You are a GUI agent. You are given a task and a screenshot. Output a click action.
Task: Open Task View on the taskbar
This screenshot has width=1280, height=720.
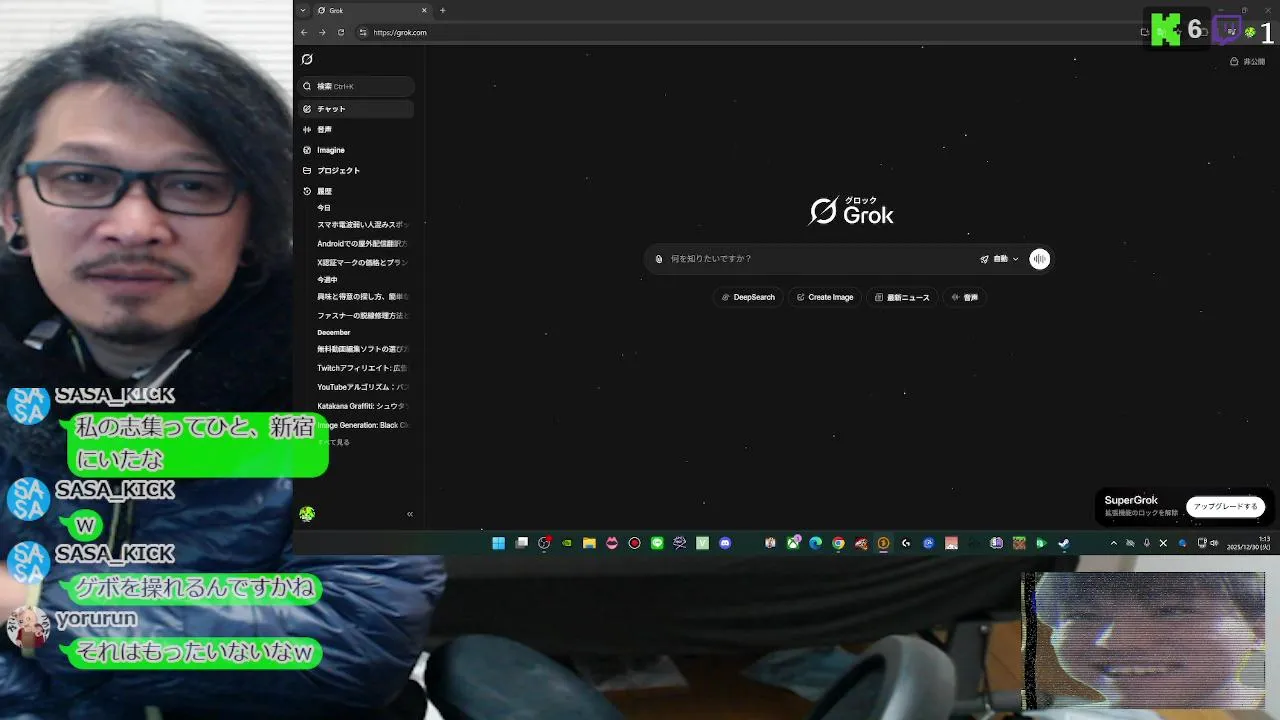[x=521, y=543]
